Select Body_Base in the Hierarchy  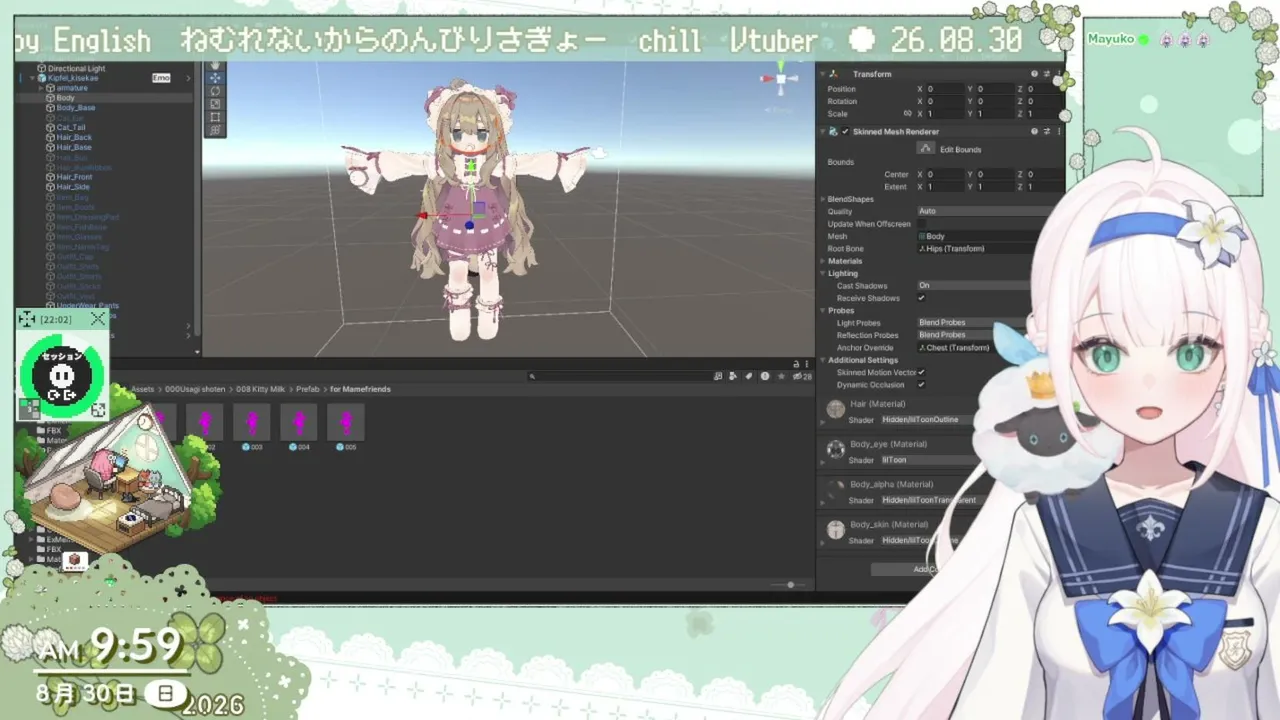[x=76, y=108]
